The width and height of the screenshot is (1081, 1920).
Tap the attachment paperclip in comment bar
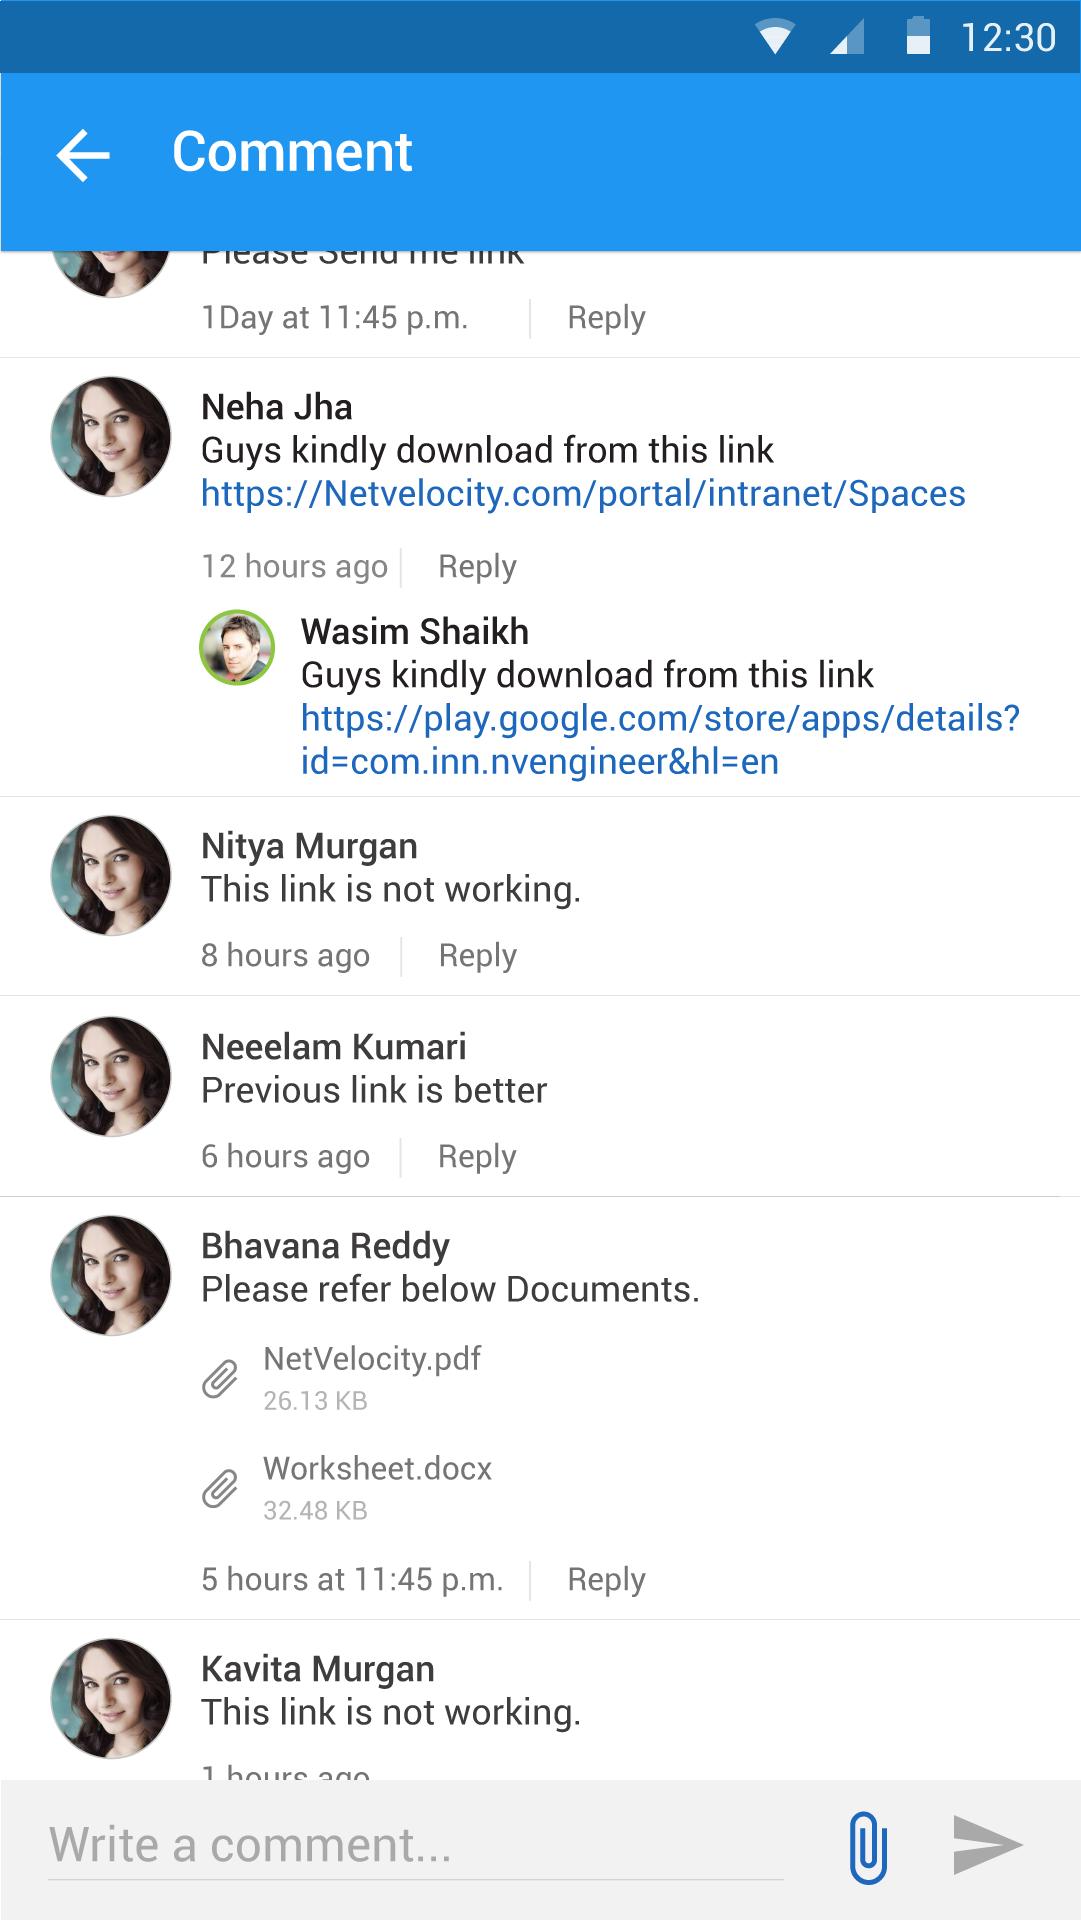click(868, 1846)
